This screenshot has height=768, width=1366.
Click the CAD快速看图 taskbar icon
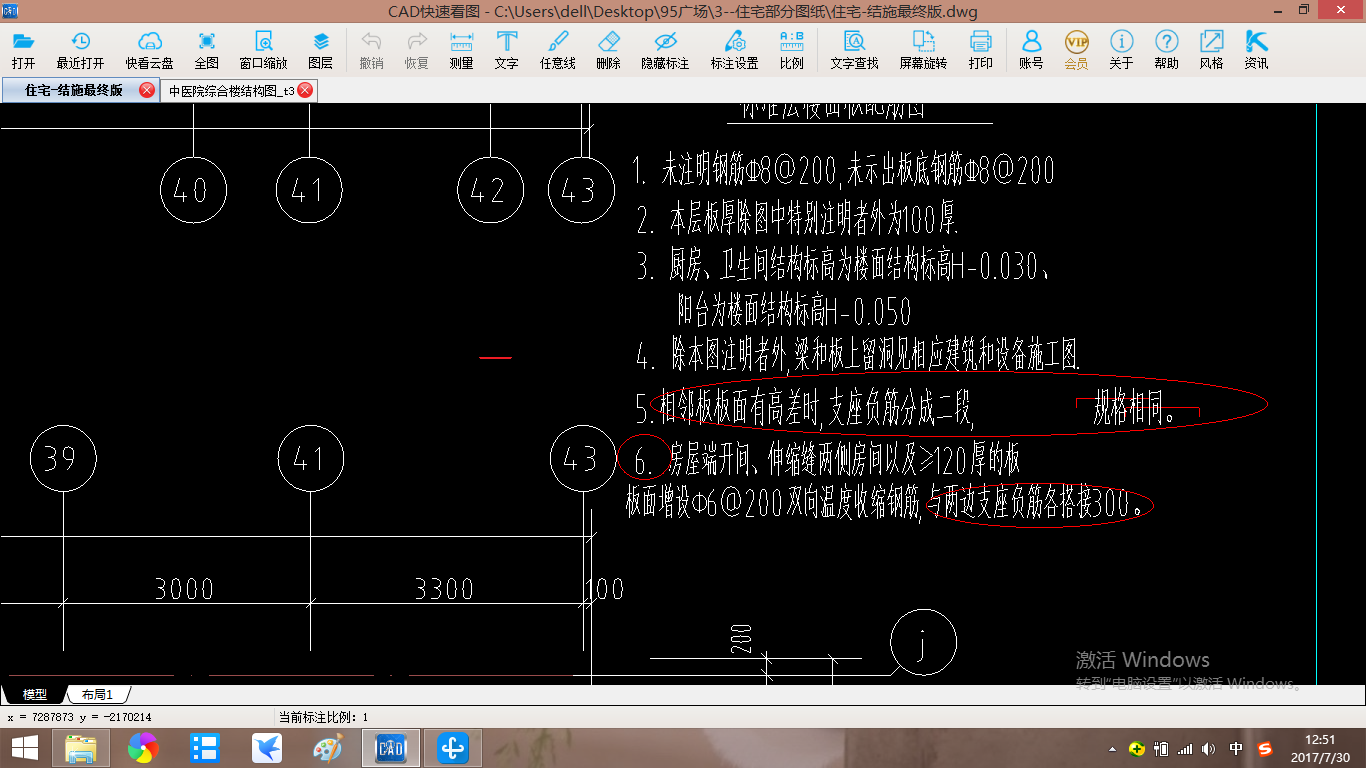point(389,747)
